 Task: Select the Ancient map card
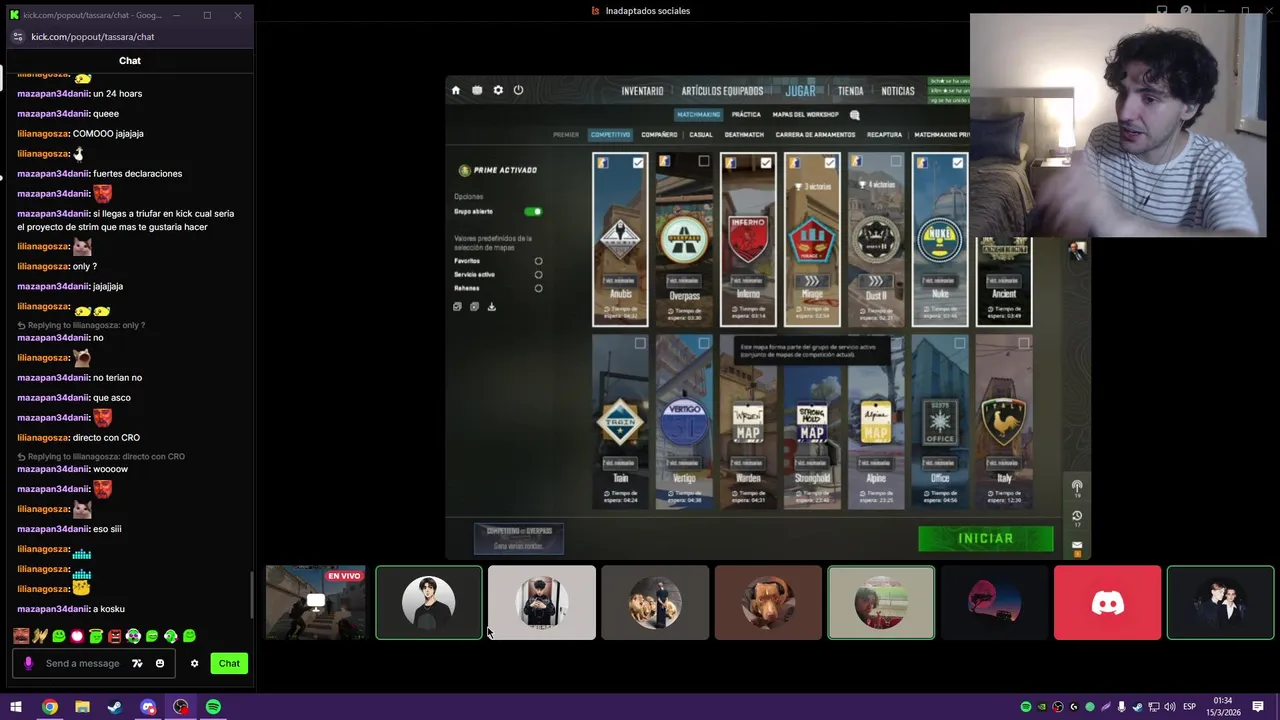click(1003, 282)
